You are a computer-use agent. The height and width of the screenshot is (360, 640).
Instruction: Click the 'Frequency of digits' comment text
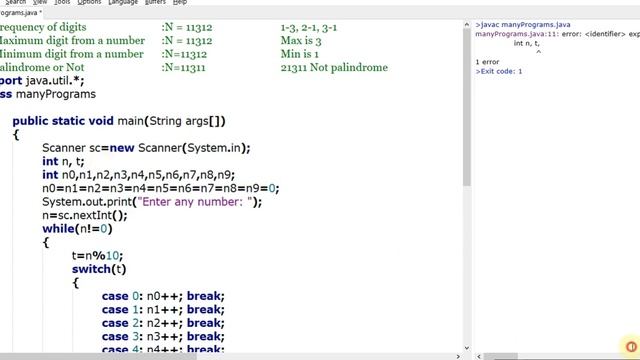tap(43, 27)
